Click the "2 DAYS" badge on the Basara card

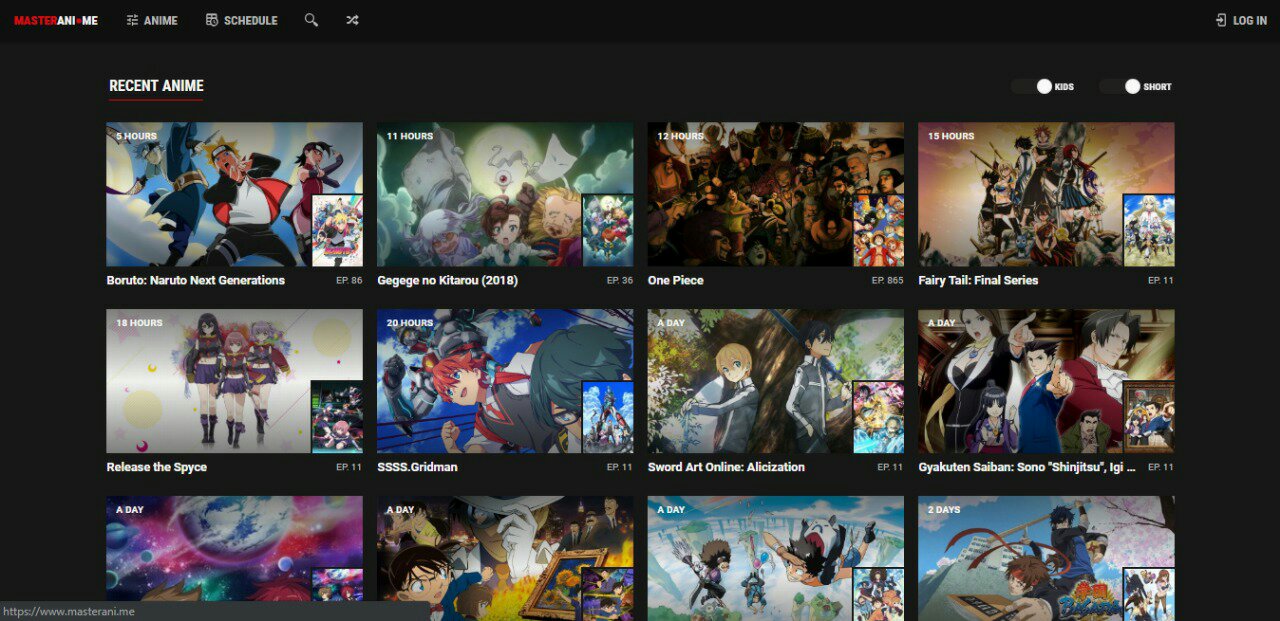944,510
